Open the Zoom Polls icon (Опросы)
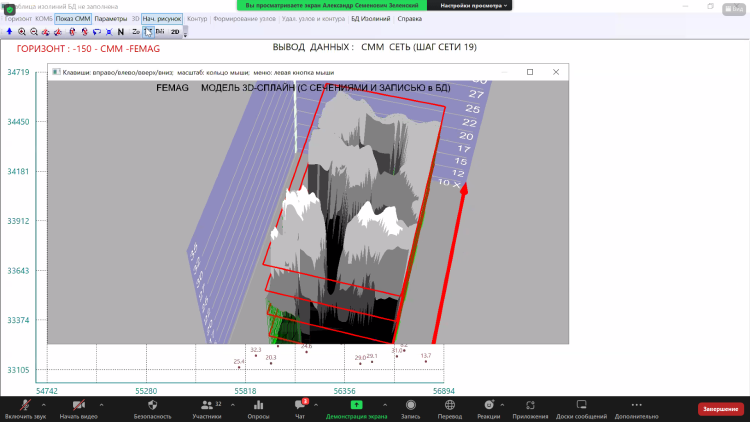The image size is (750, 422). tap(258, 408)
